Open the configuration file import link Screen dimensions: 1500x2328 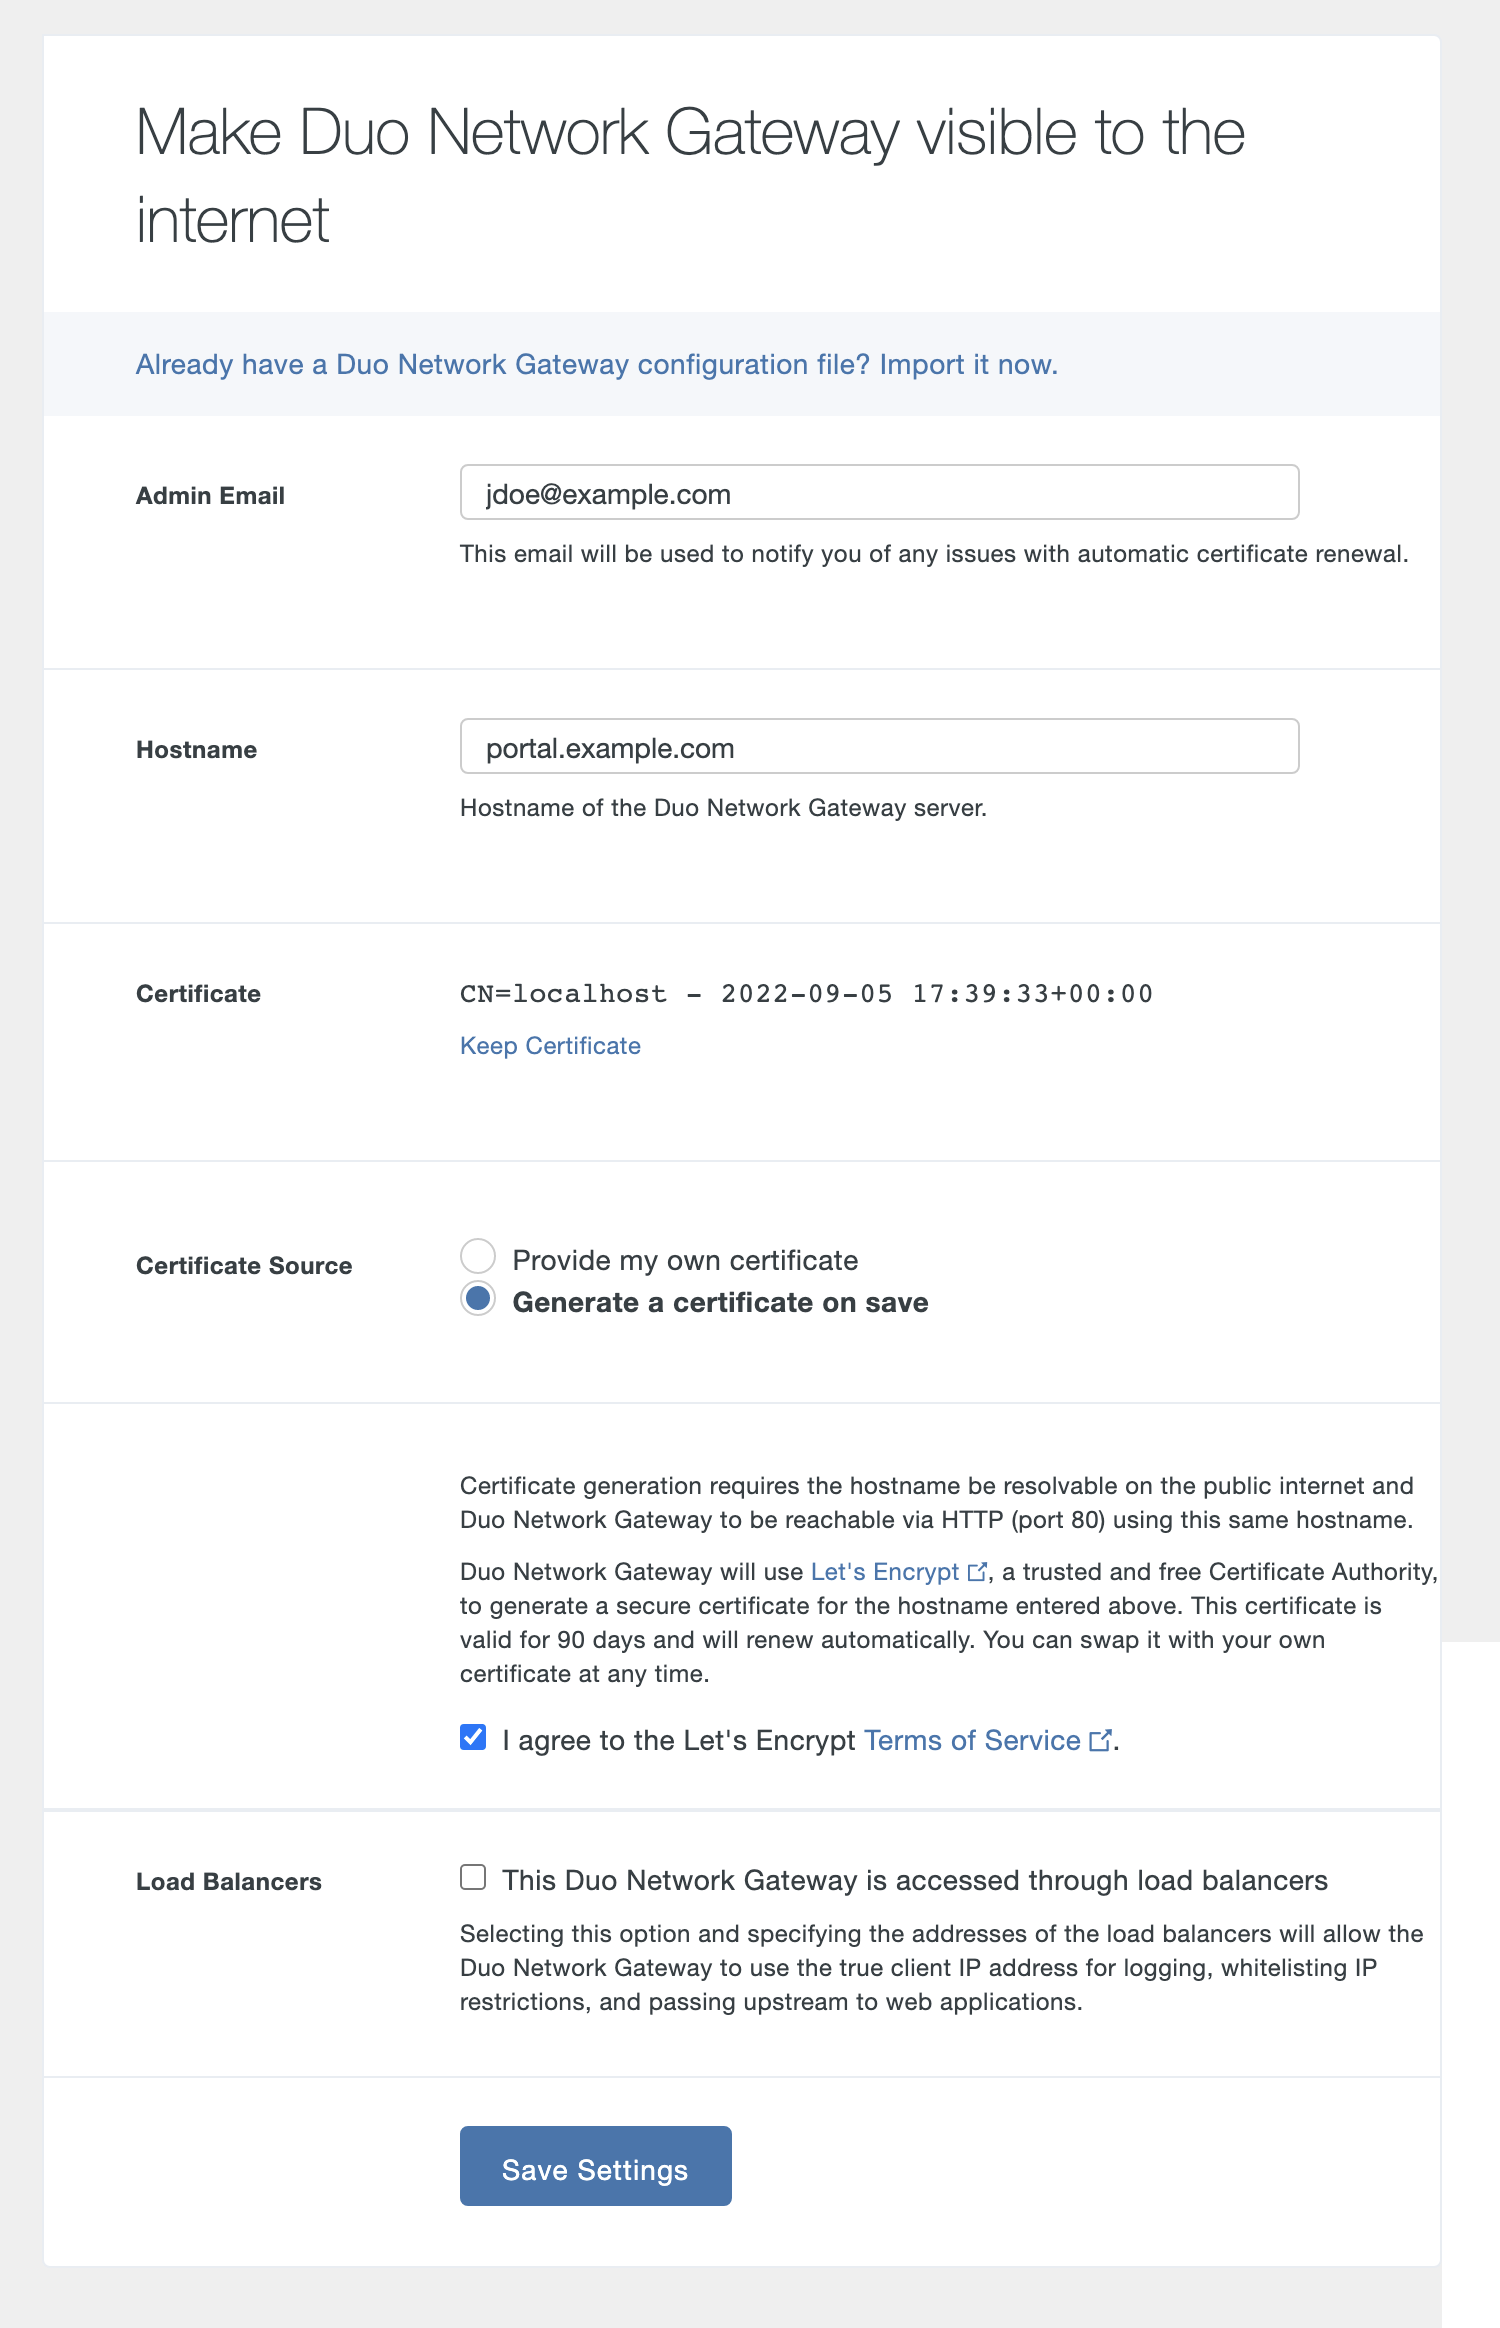pyautogui.click(x=596, y=364)
